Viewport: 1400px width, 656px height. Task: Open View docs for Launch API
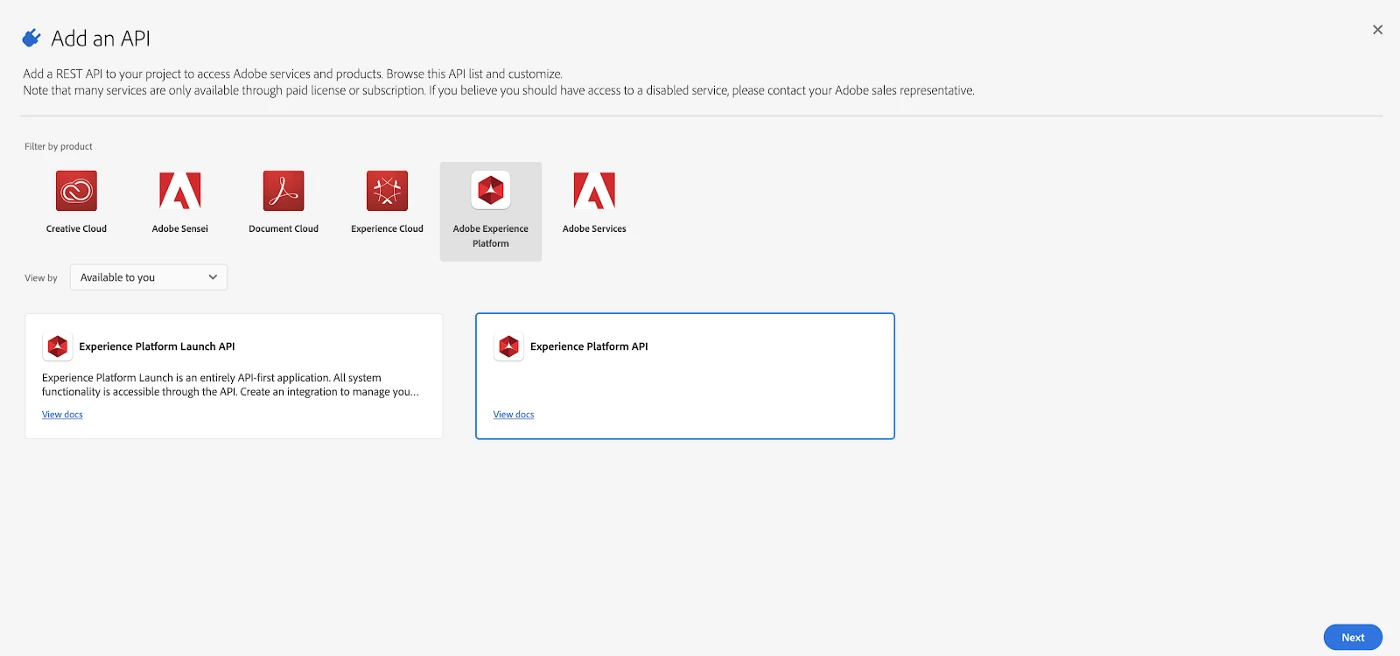tap(62, 414)
